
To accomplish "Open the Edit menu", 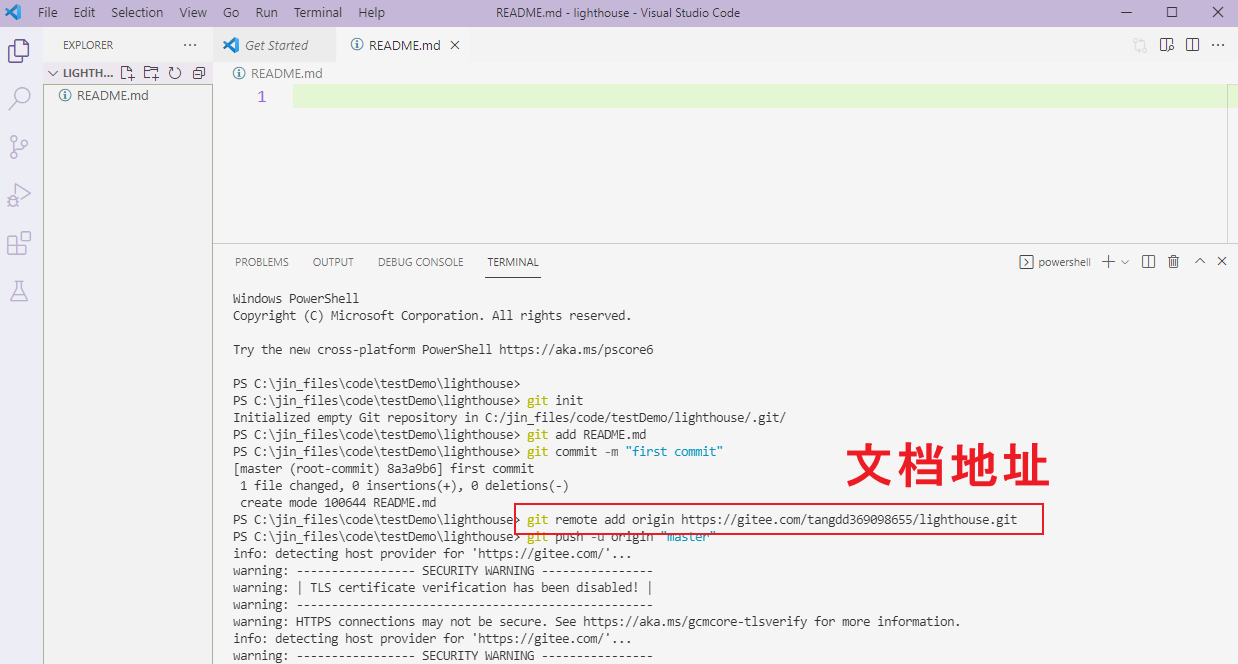I will pyautogui.click(x=84, y=13).
